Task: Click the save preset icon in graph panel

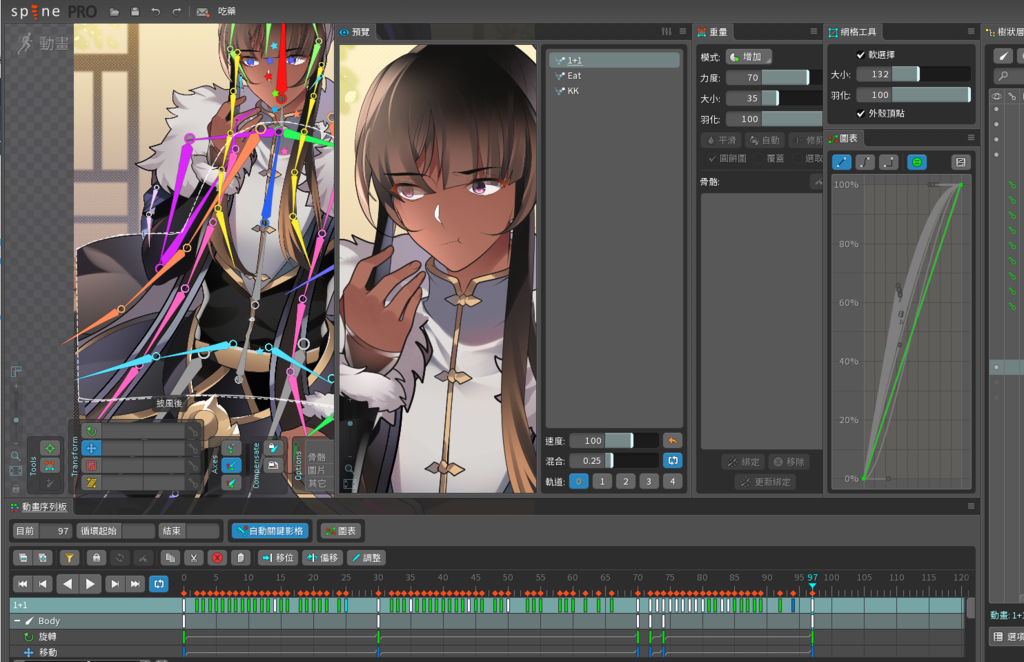Action: [x=960, y=162]
